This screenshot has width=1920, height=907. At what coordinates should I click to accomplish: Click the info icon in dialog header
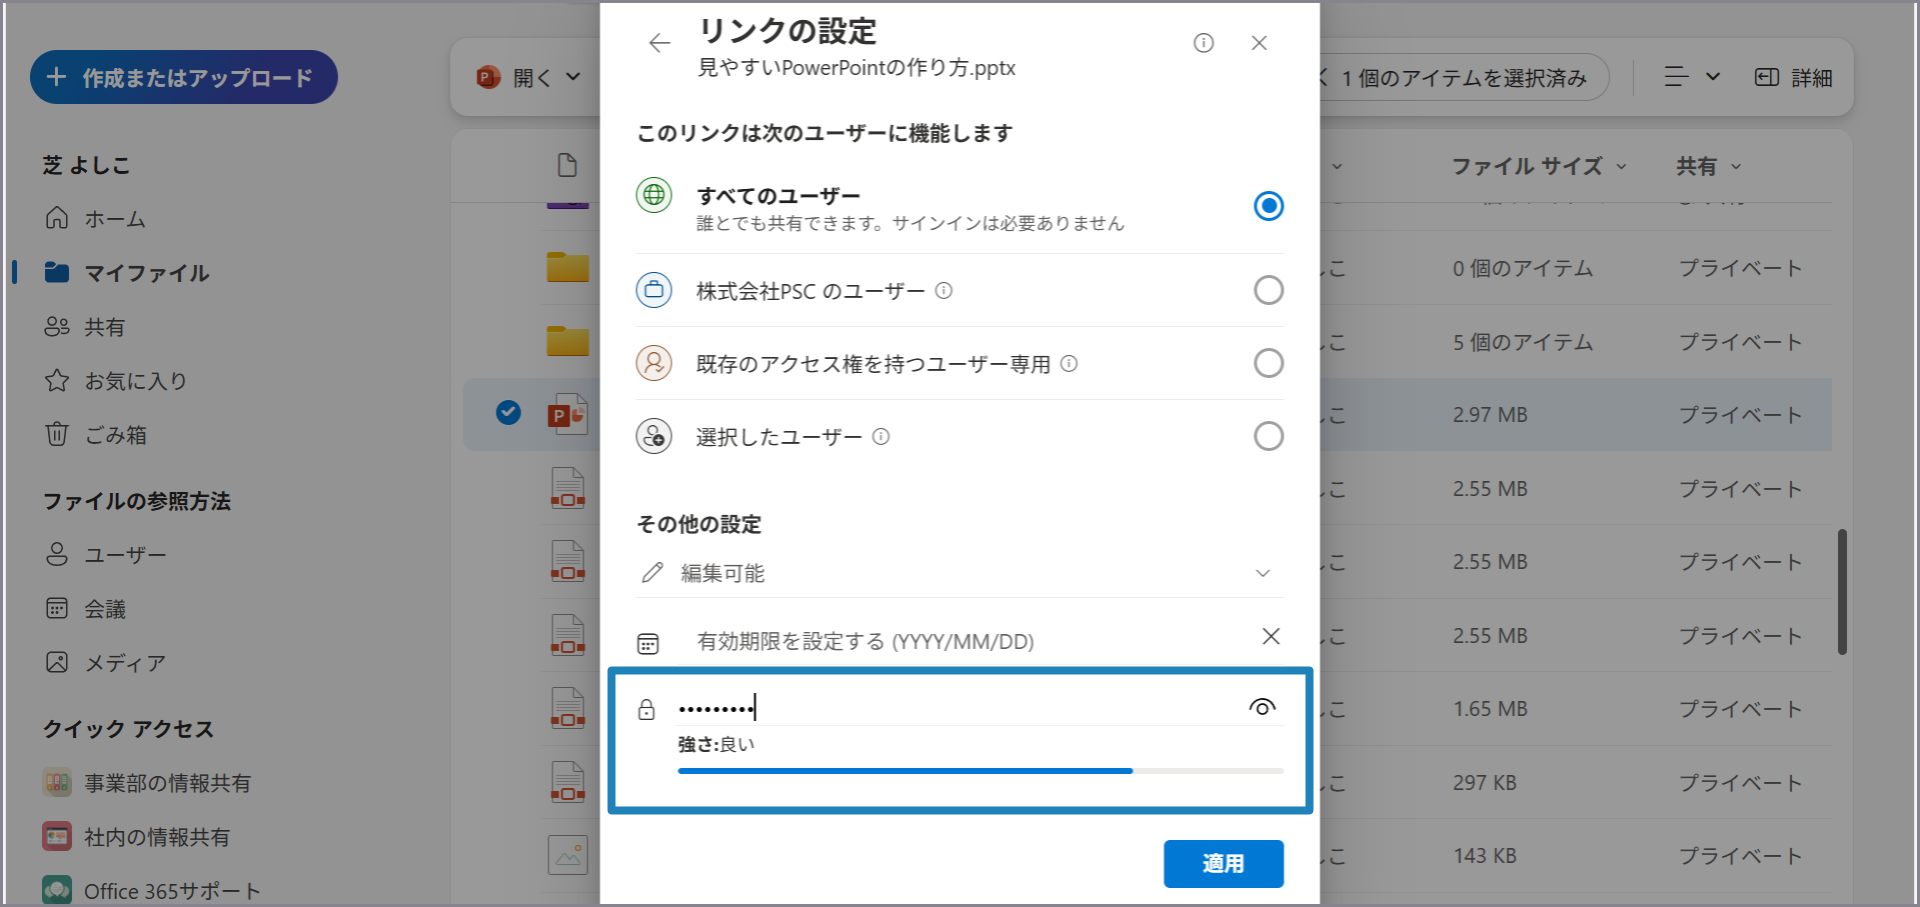tap(1203, 43)
